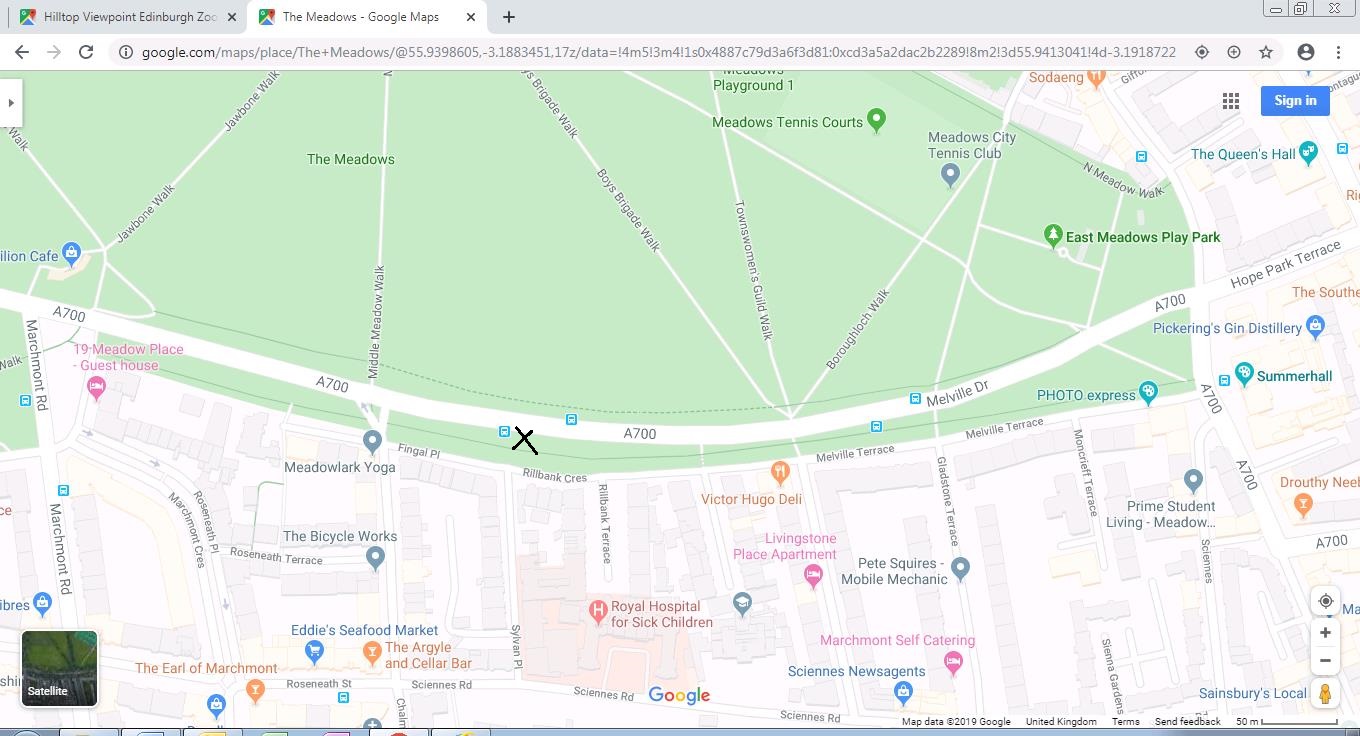Bookmark this page with the star icon

point(1266,52)
